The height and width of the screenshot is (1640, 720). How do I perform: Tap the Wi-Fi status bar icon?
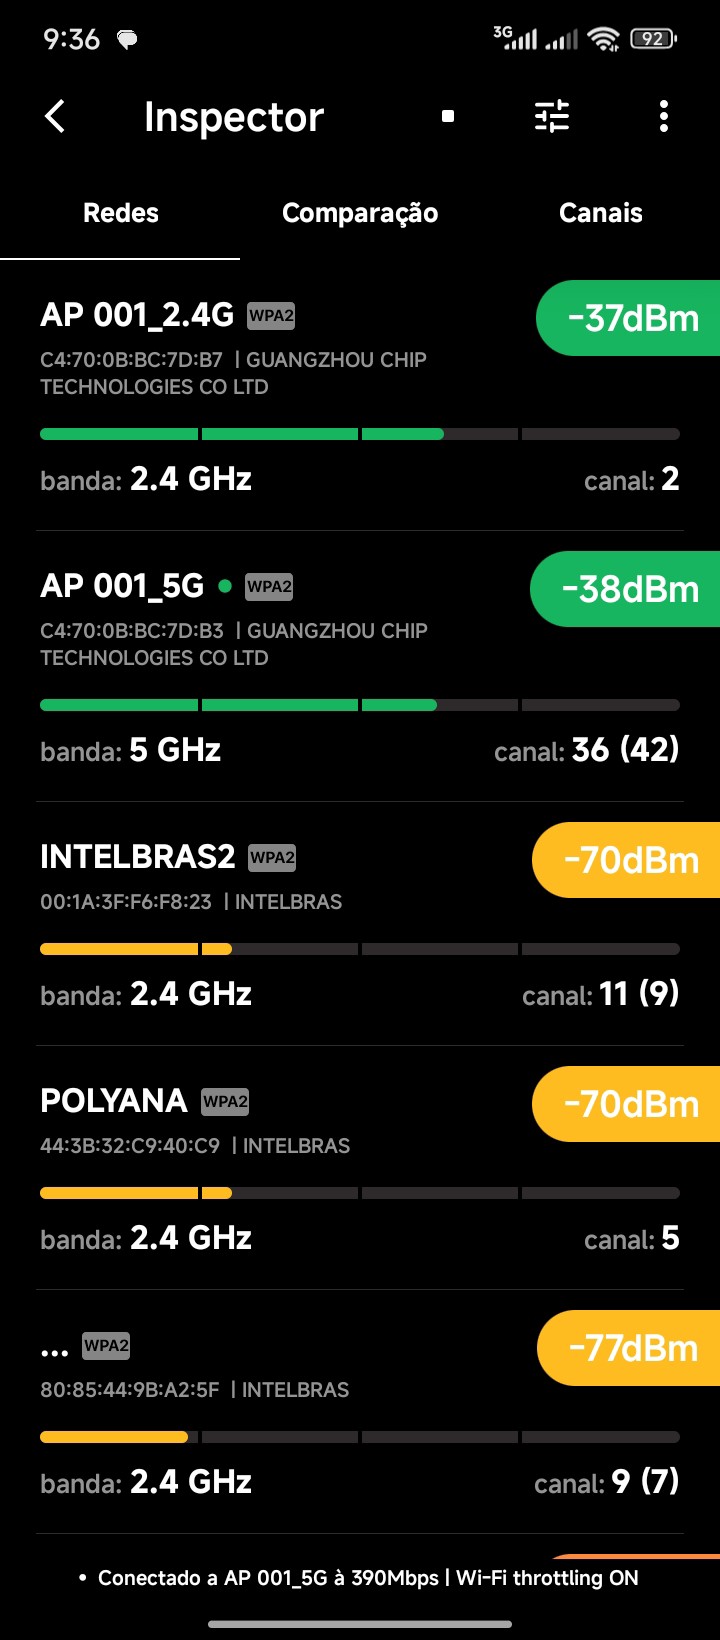604,39
